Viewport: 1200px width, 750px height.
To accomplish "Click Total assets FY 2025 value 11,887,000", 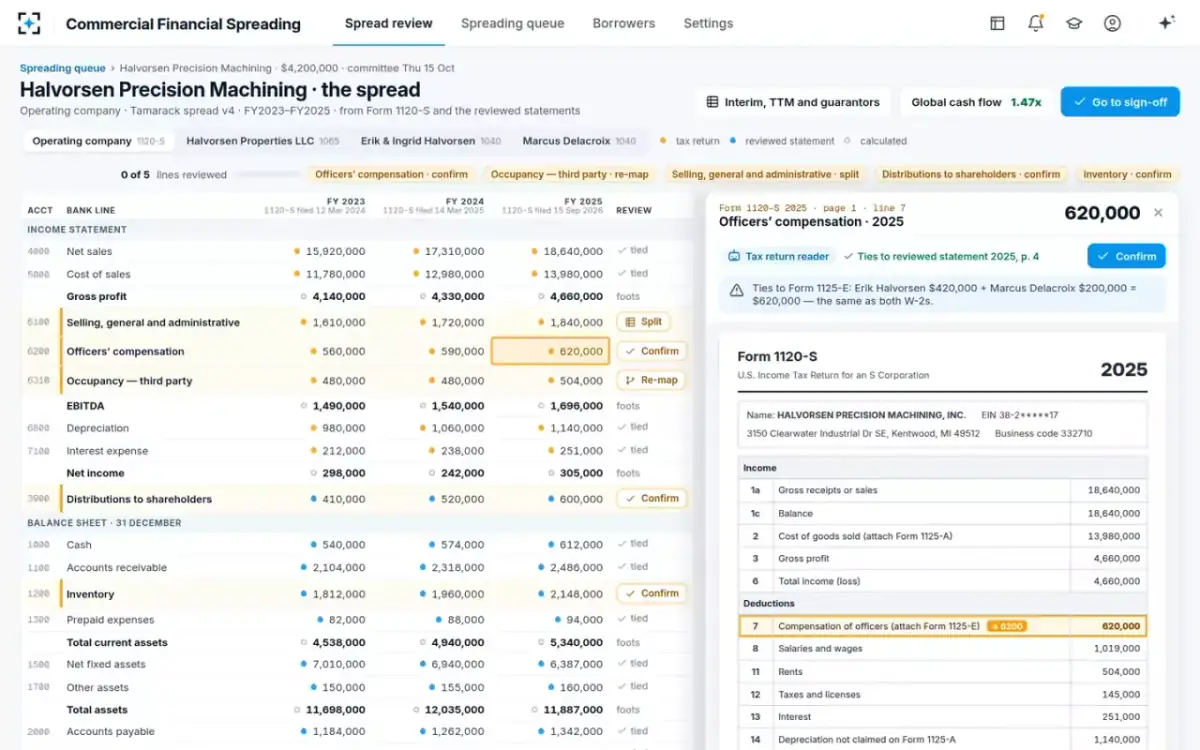I will [x=573, y=710].
